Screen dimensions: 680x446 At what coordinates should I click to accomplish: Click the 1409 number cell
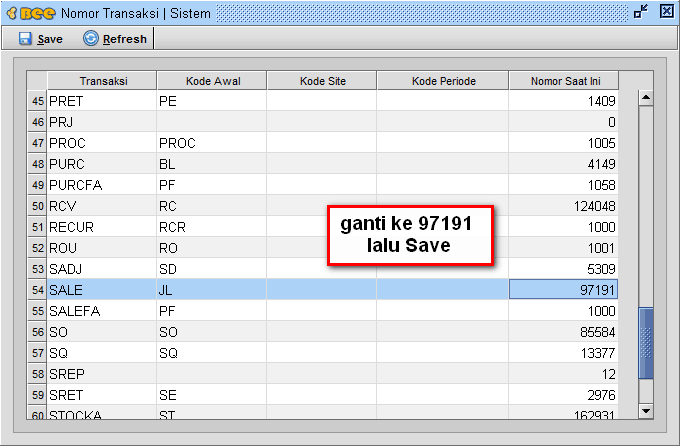[563, 101]
